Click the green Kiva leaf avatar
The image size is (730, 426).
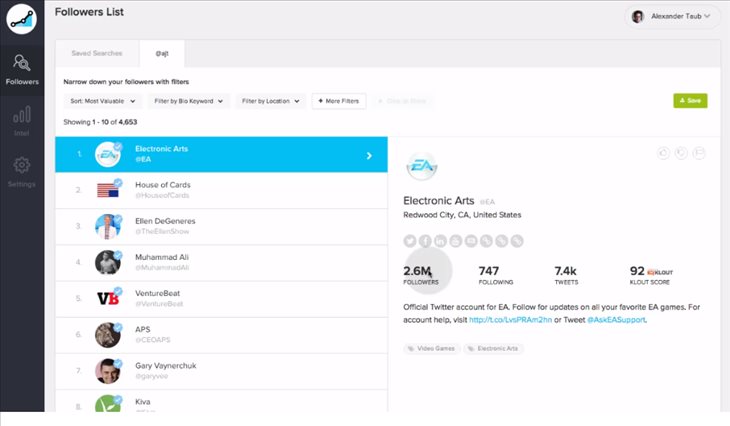(x=108, y=404)
